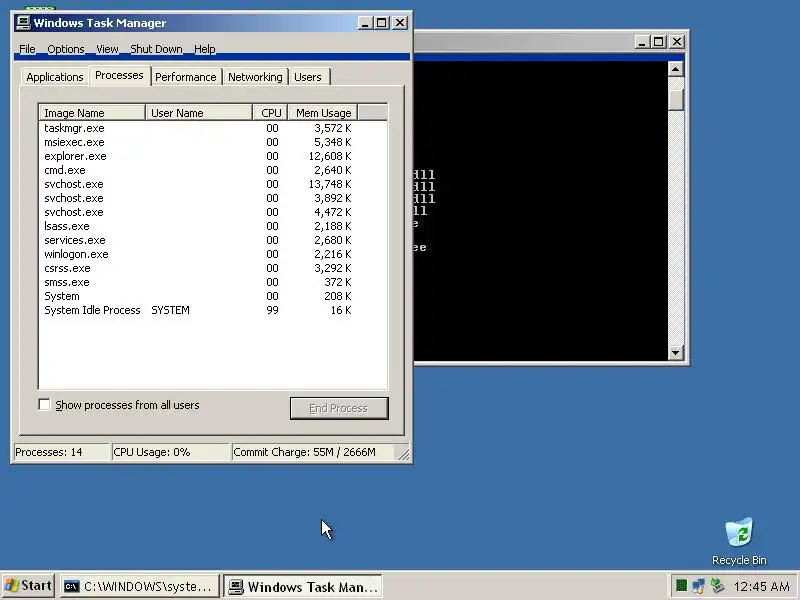Click the command window scroll up arrow
Viewport: 800px width, 600px height.
676,69
